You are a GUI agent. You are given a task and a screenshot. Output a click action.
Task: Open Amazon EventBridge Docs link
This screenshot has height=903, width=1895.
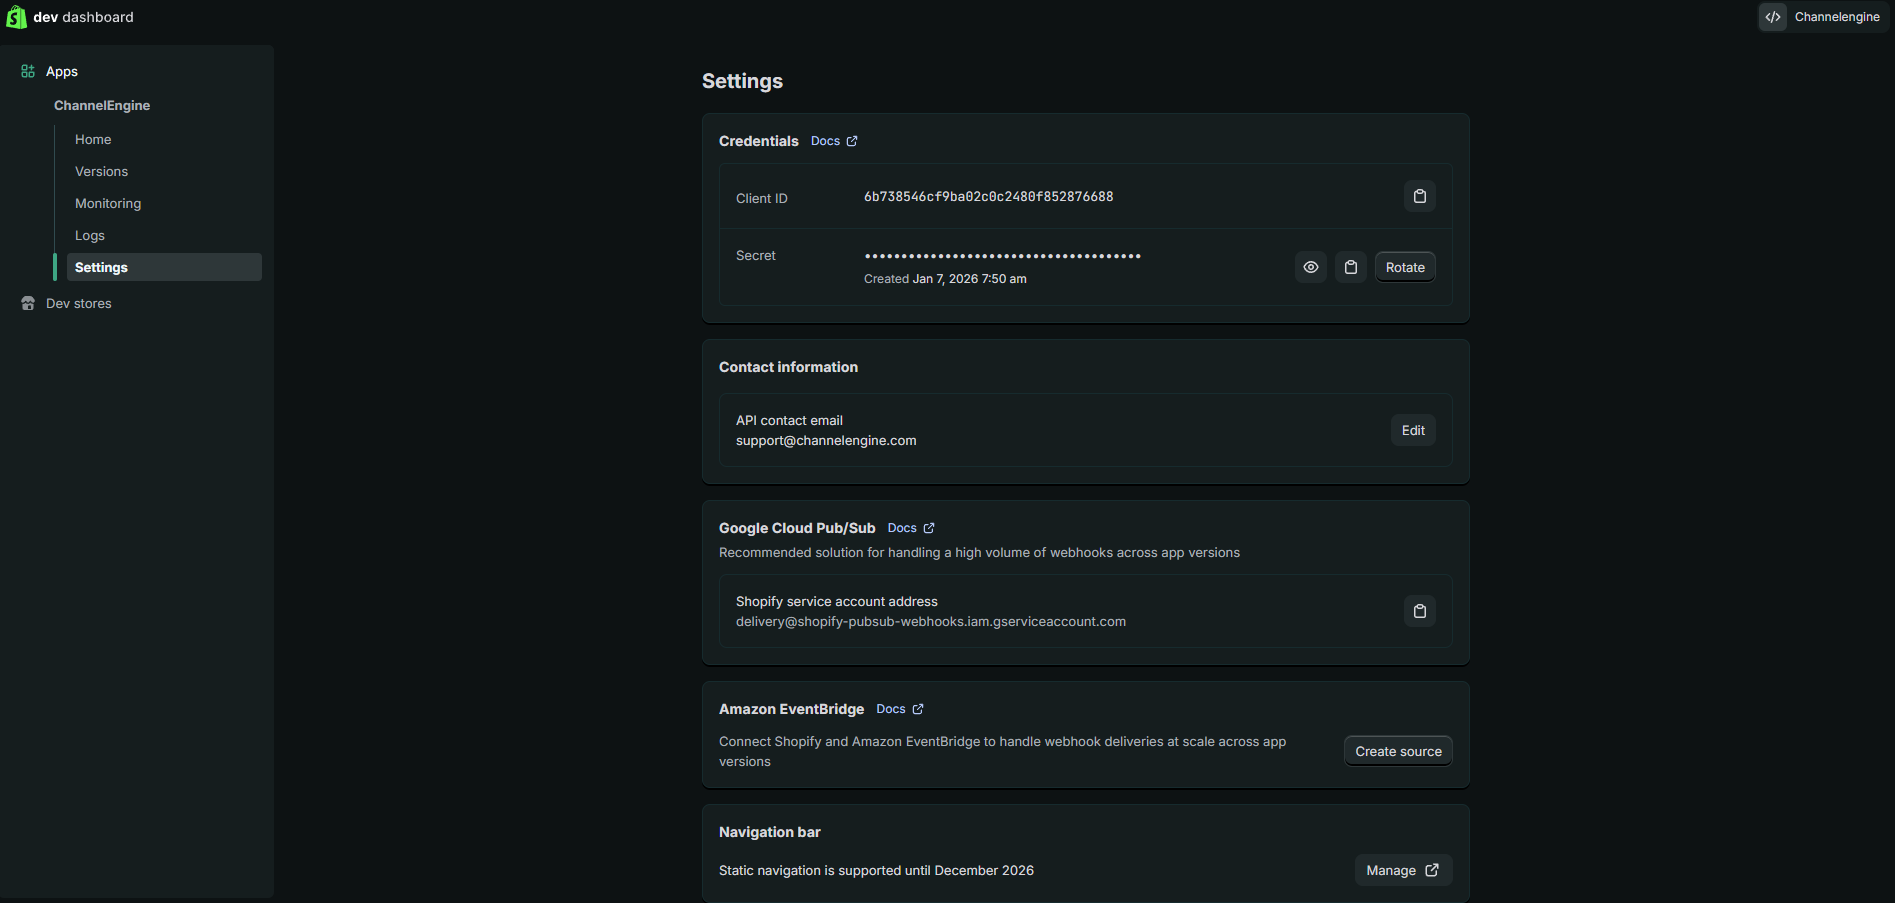[x=900, y=709]
